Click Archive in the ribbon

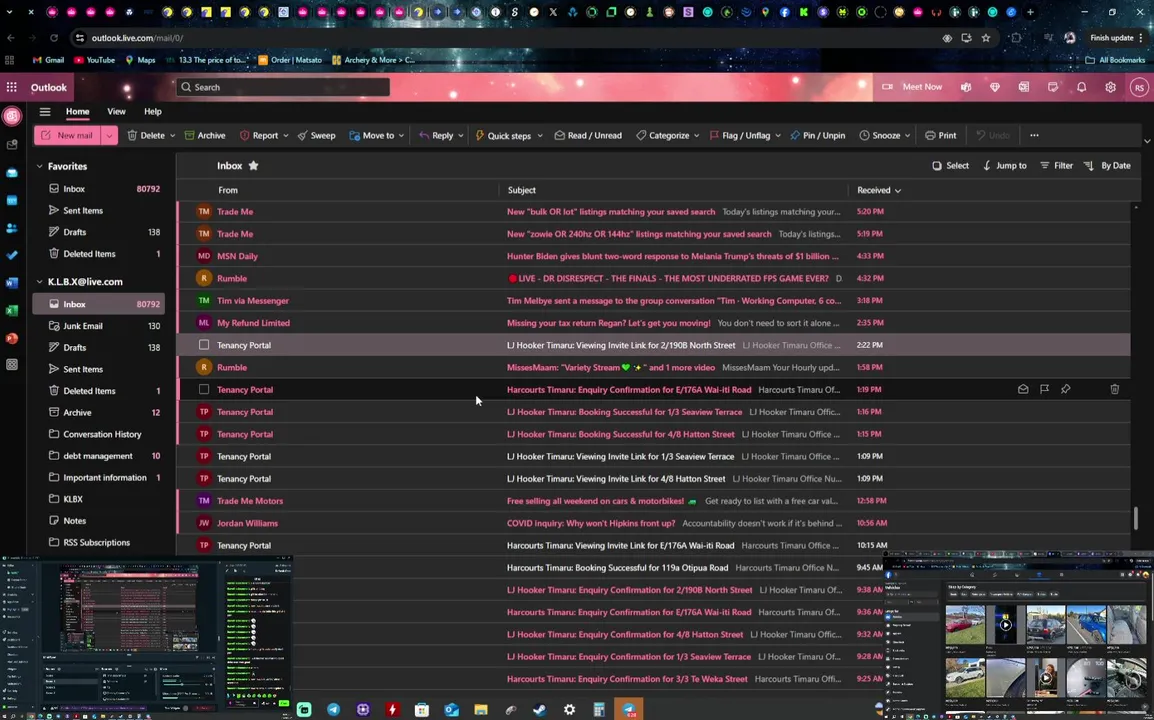(205, 135)
